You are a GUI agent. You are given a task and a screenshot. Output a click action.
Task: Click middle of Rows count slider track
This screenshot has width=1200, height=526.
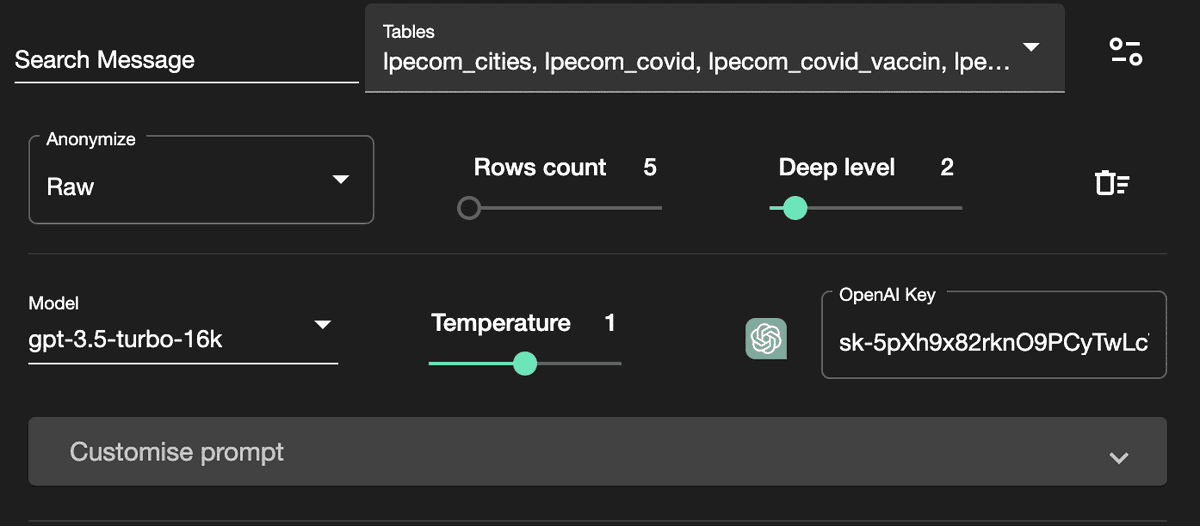(565, 208)
